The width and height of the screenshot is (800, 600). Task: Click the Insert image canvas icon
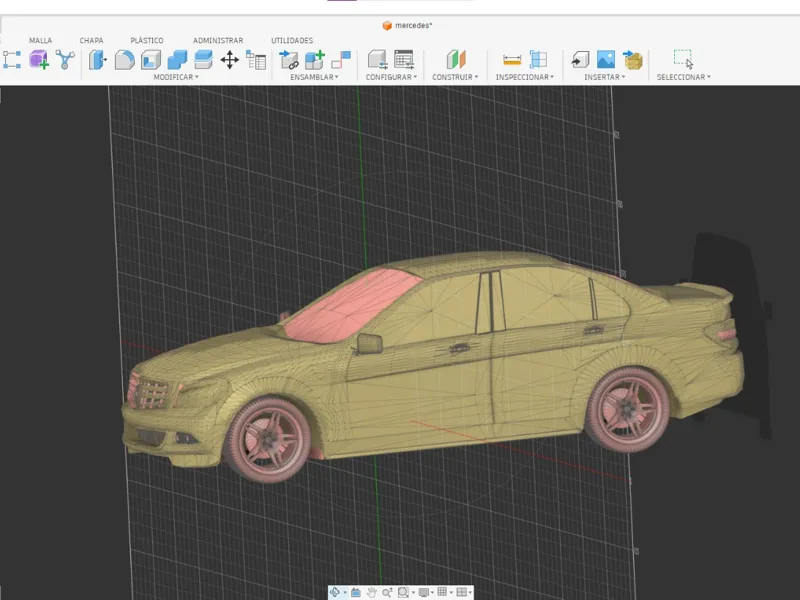[x=606, y=60]
